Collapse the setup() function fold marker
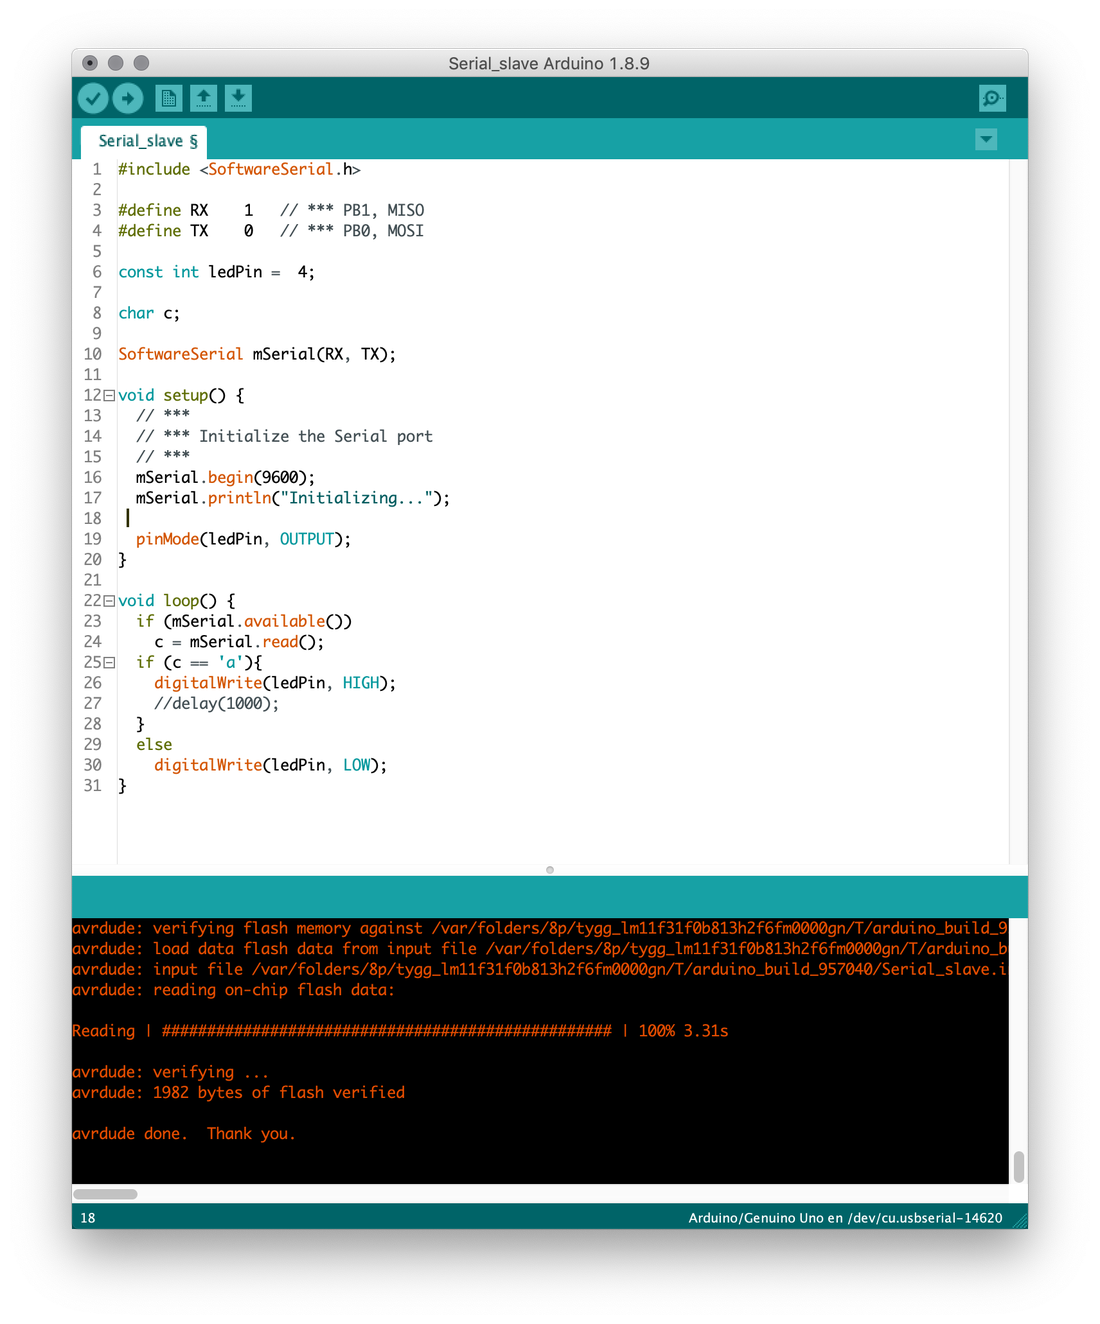This screenshot has width=1100, height=1324. tap(109, 396)
